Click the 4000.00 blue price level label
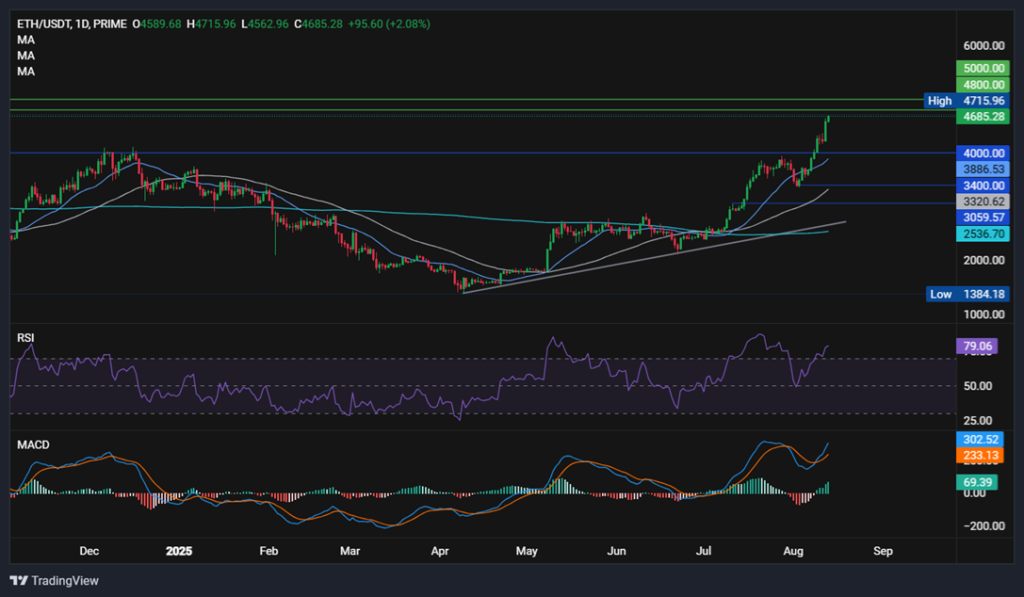The image size is (1024, 597). coord(983,153)
